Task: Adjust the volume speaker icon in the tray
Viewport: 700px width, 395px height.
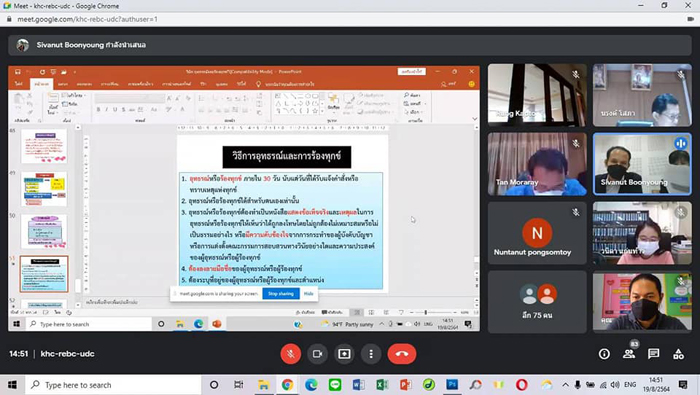Action: point(615,385)
